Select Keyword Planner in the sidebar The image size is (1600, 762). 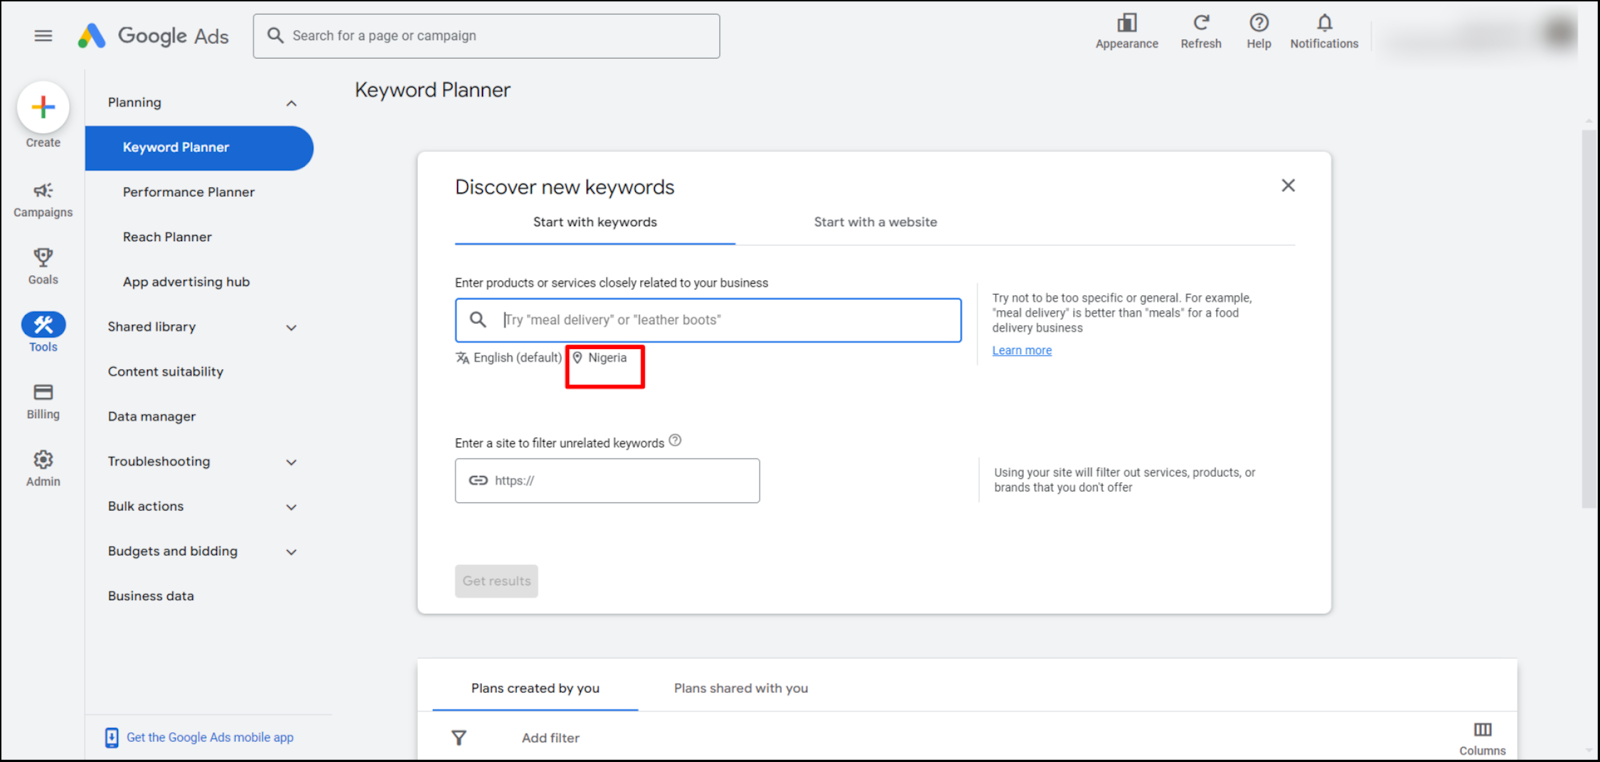coord(199,148)
